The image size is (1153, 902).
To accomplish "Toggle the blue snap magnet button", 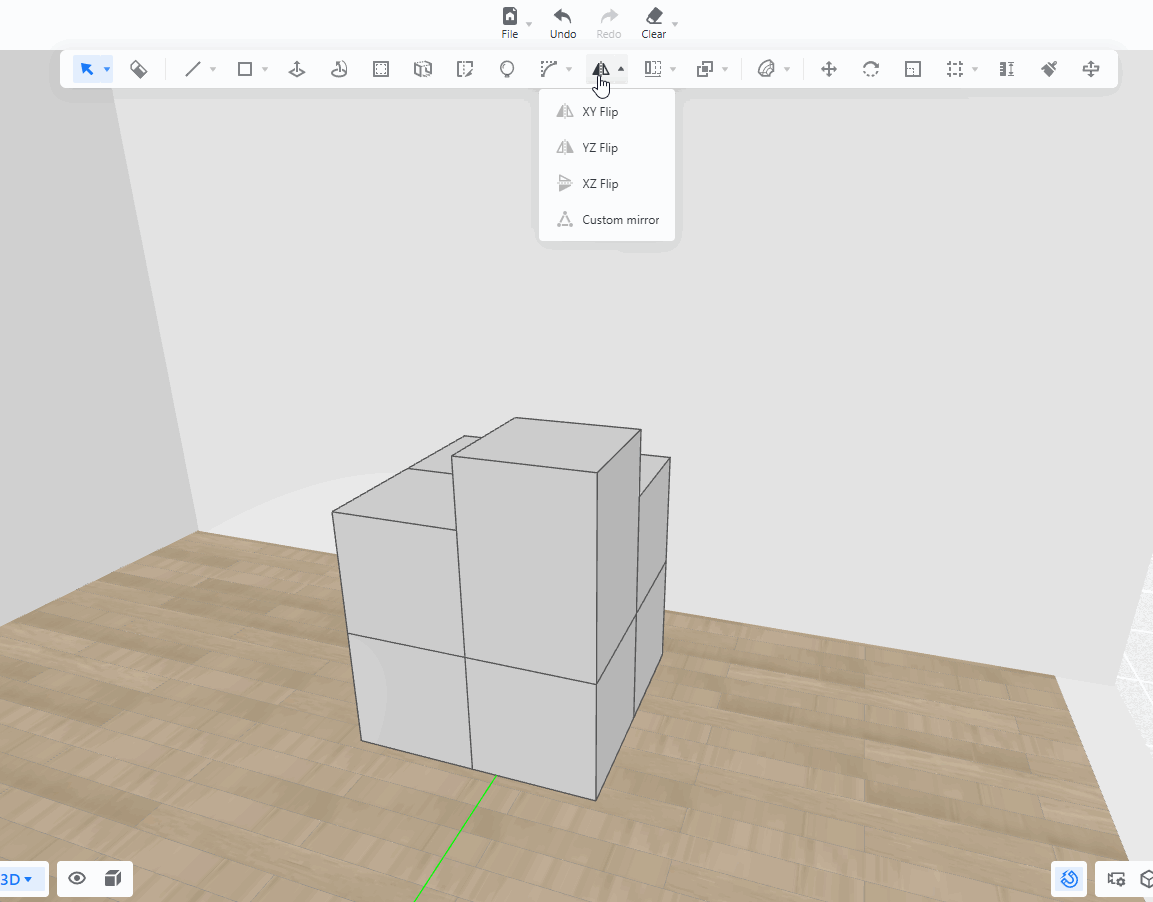I will pyautogui.click(x=1069, y=878).
